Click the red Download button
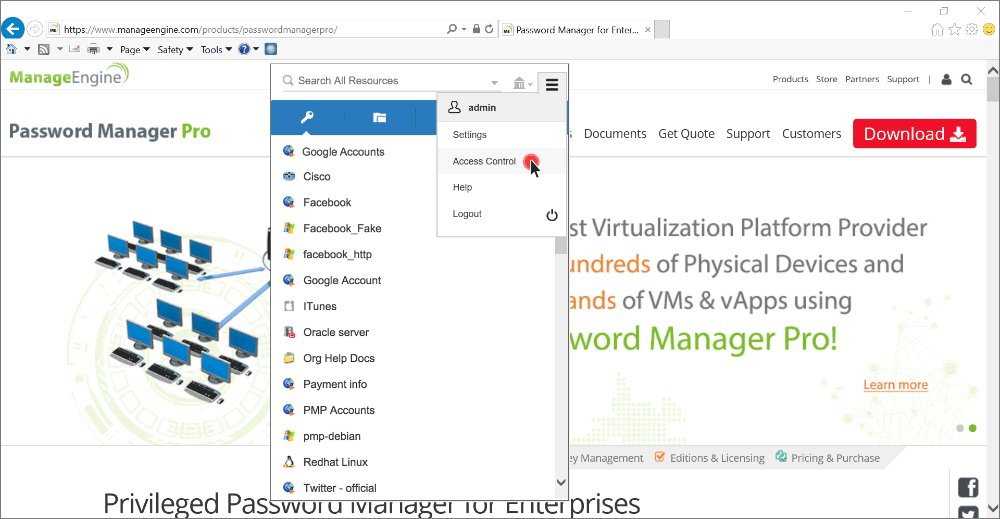This screenshot has height=519, width=1000. click(x=915, y=134)
